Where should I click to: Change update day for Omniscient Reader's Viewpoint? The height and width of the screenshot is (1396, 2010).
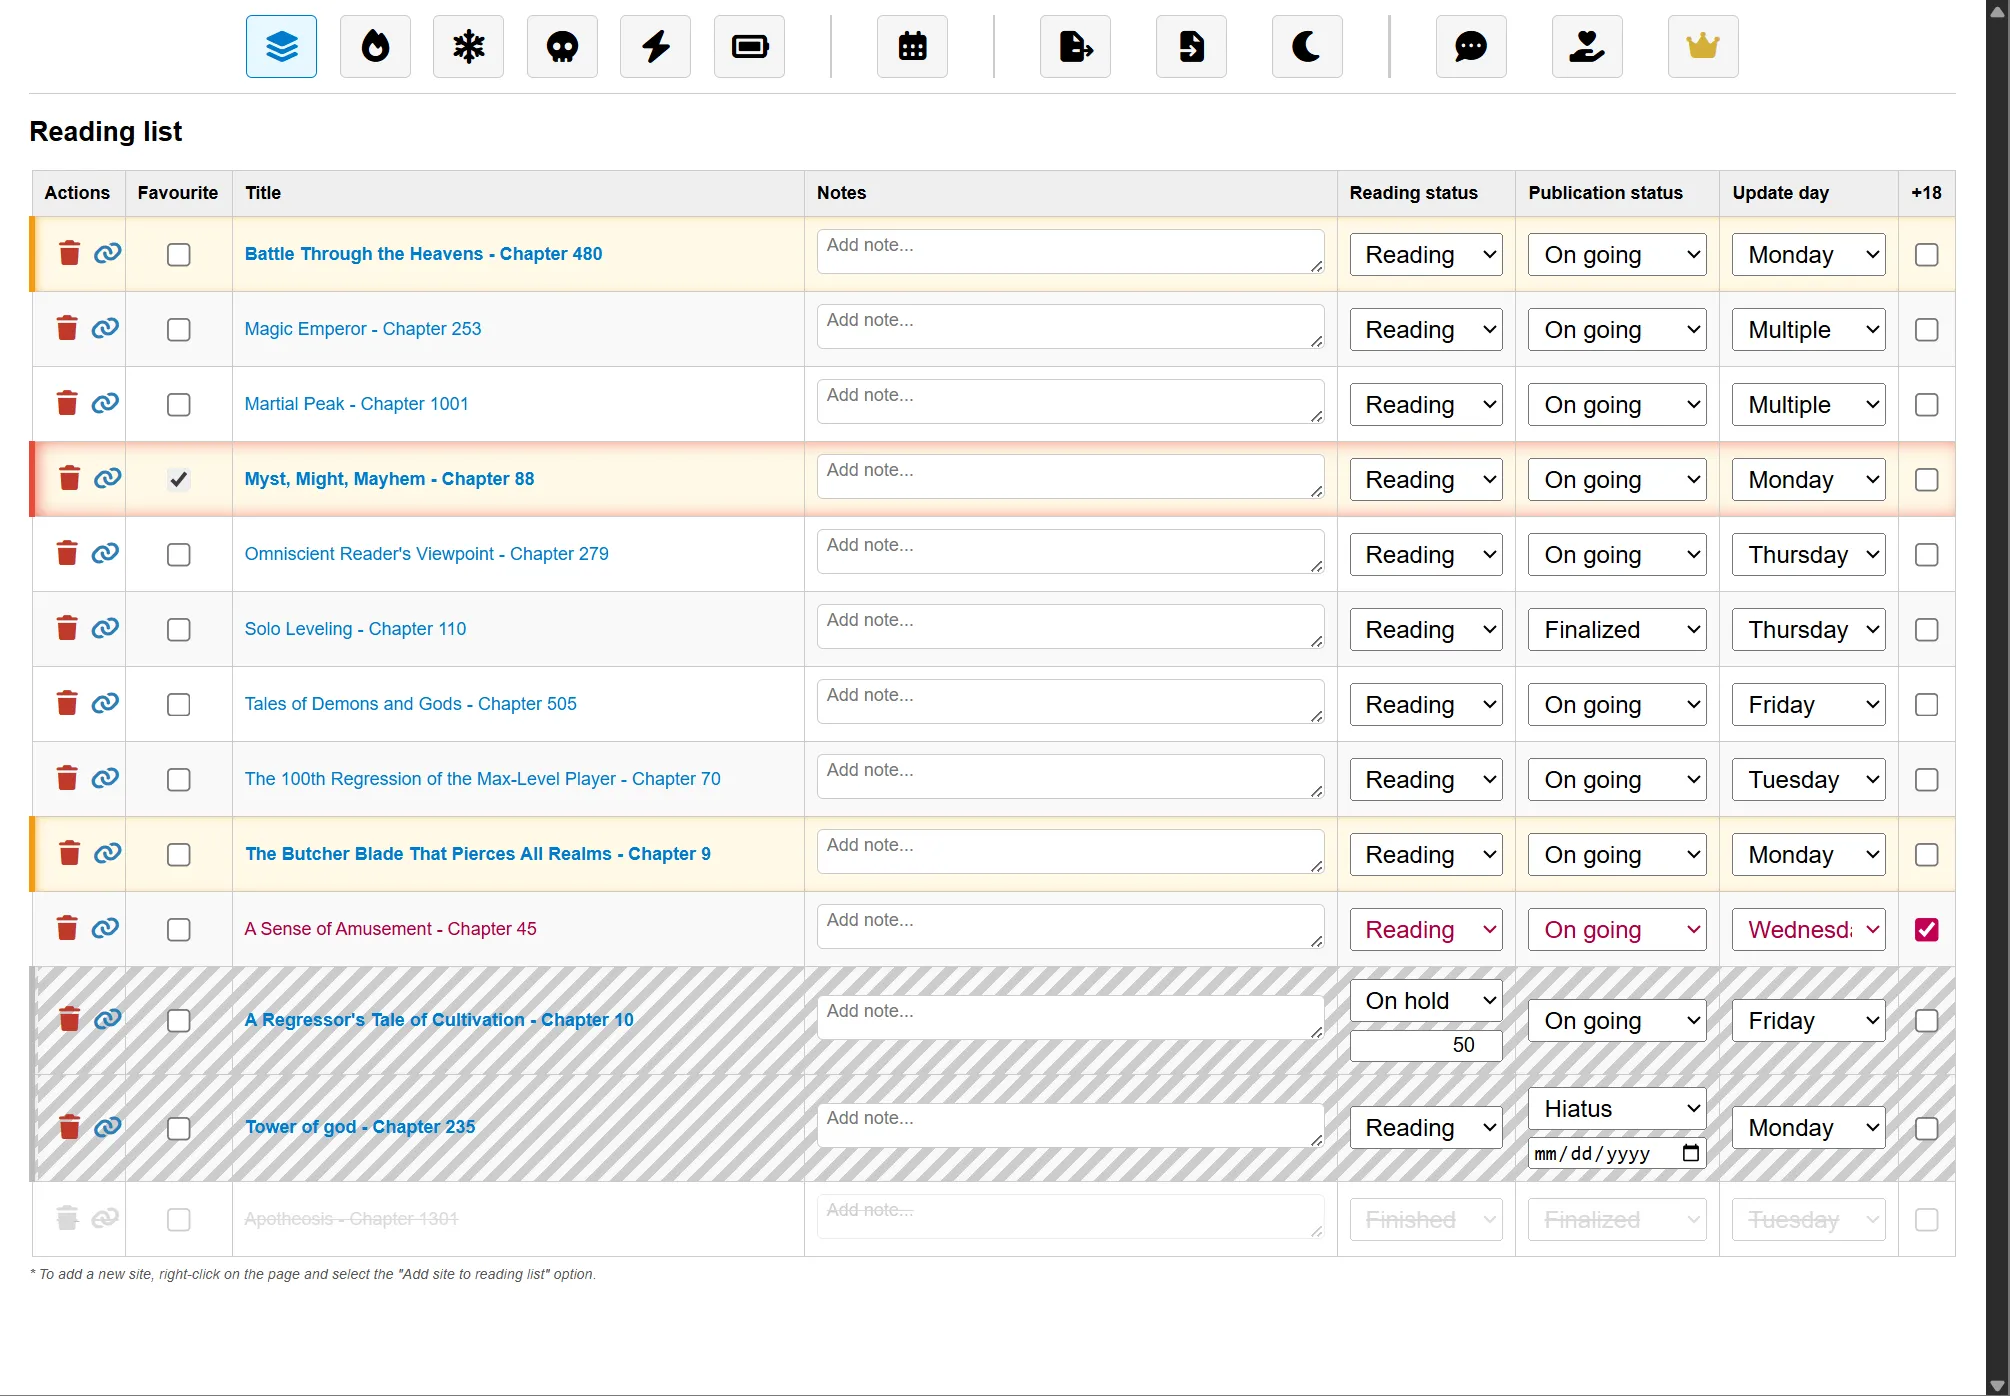tap(1808, 555)
